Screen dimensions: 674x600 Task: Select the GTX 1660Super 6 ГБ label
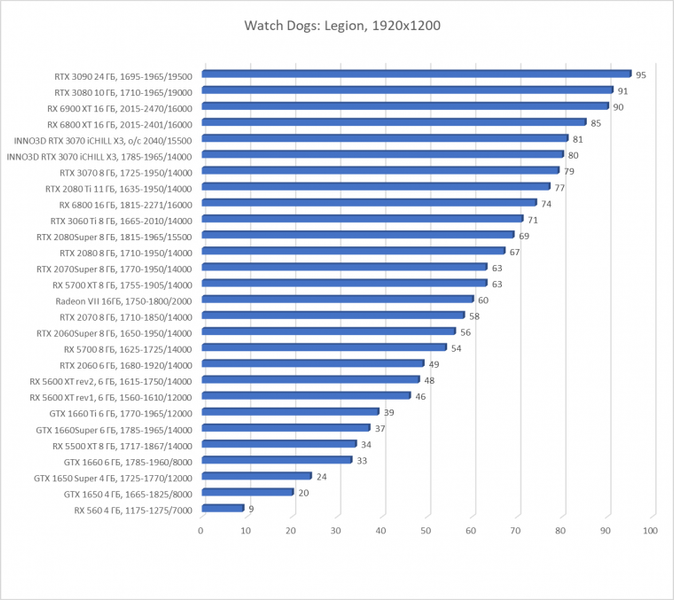(114, 430)
